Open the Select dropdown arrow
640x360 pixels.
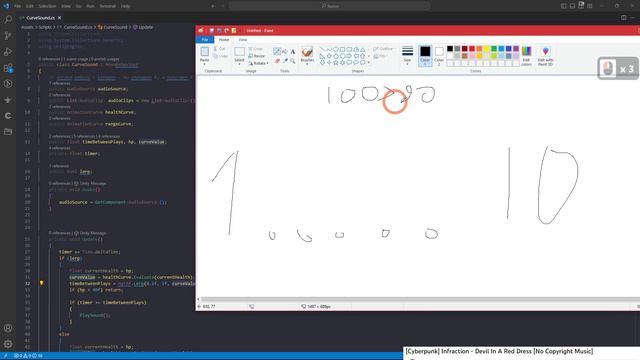tap(239, 64)
